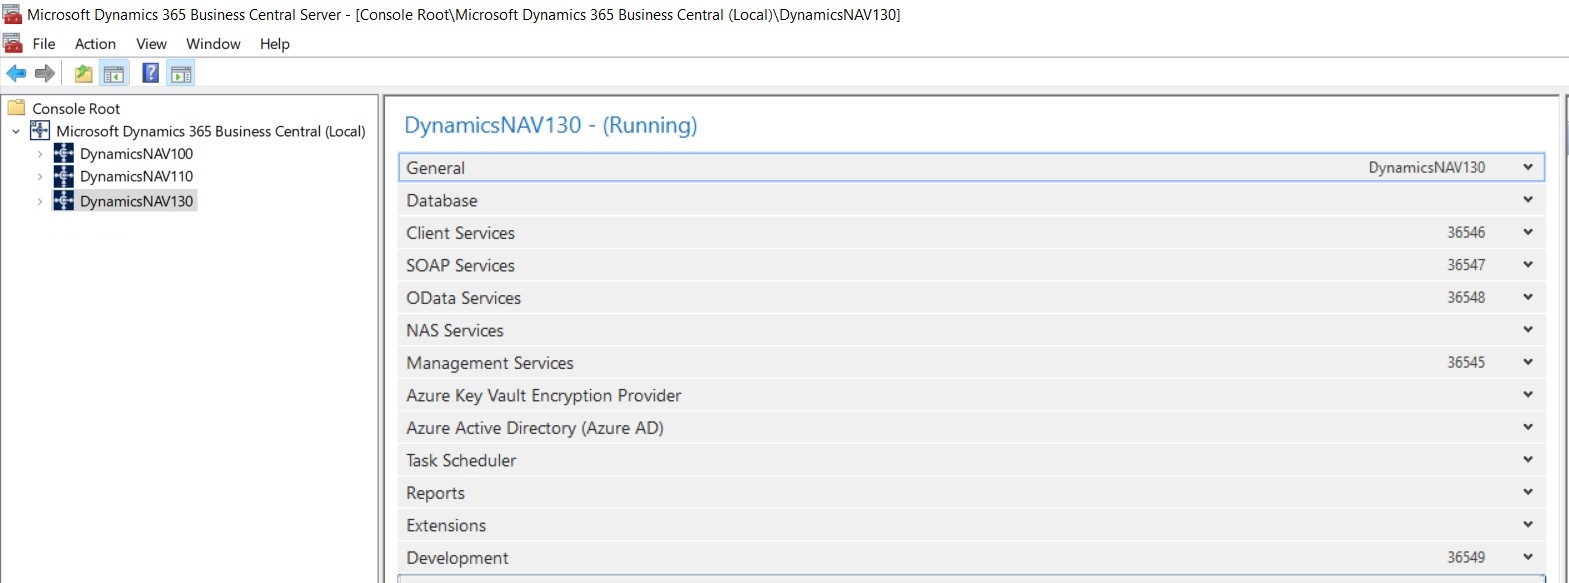
Task: Open the View menu
Action: click(x=151, y=44)
